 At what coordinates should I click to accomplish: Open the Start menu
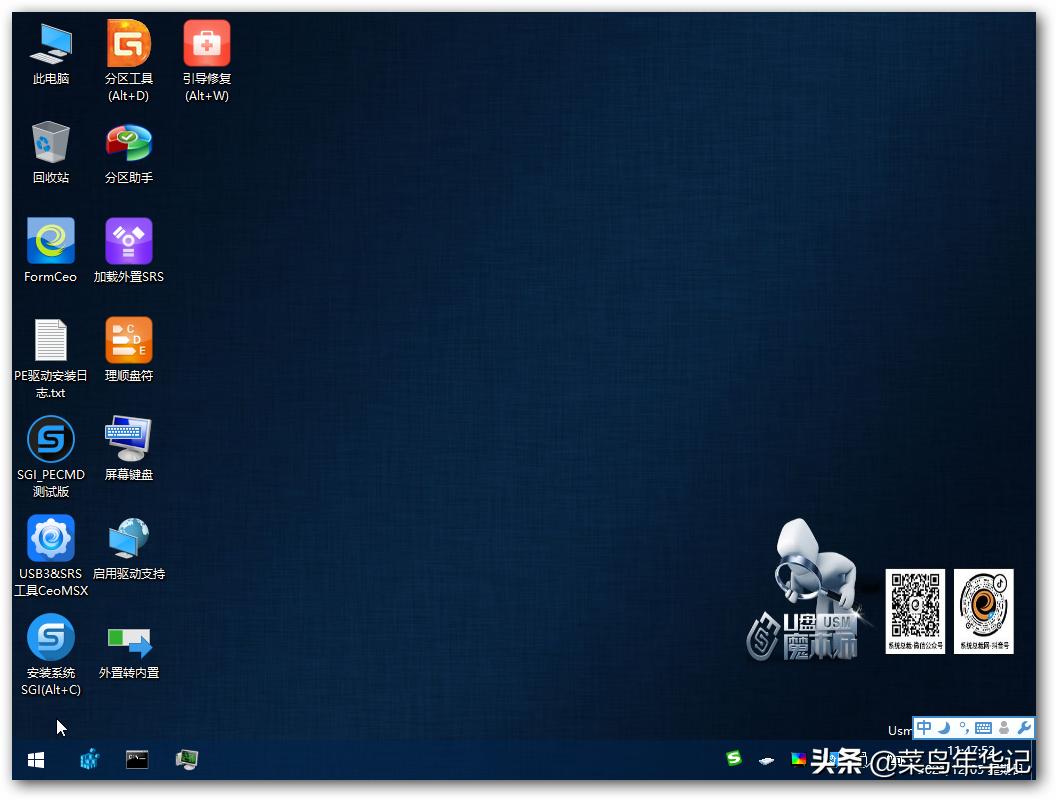coord(35,760)
